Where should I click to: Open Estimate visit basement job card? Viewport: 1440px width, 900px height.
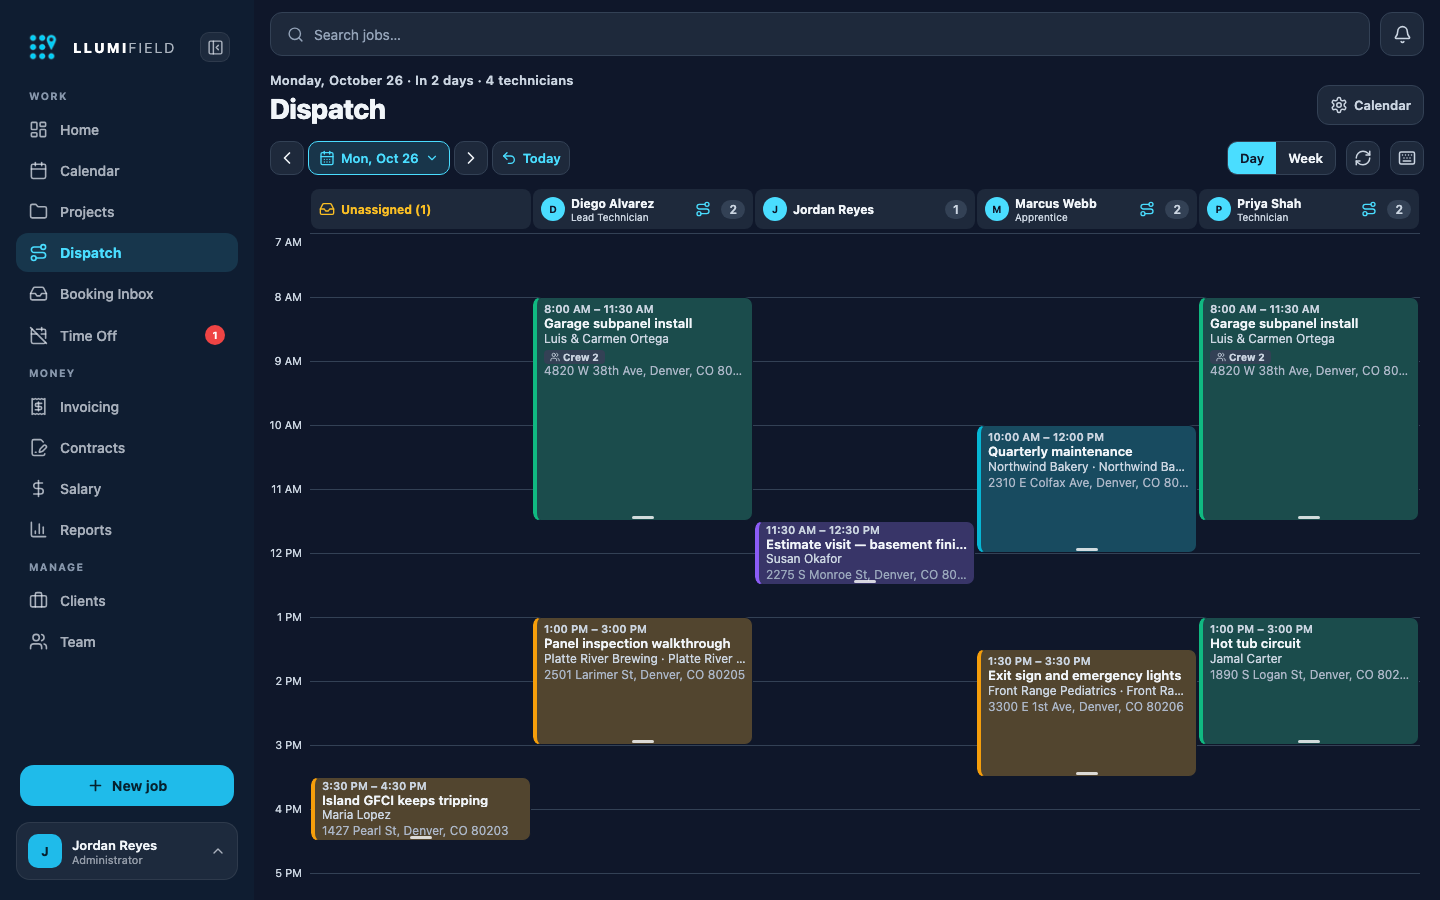click(865, 553)
